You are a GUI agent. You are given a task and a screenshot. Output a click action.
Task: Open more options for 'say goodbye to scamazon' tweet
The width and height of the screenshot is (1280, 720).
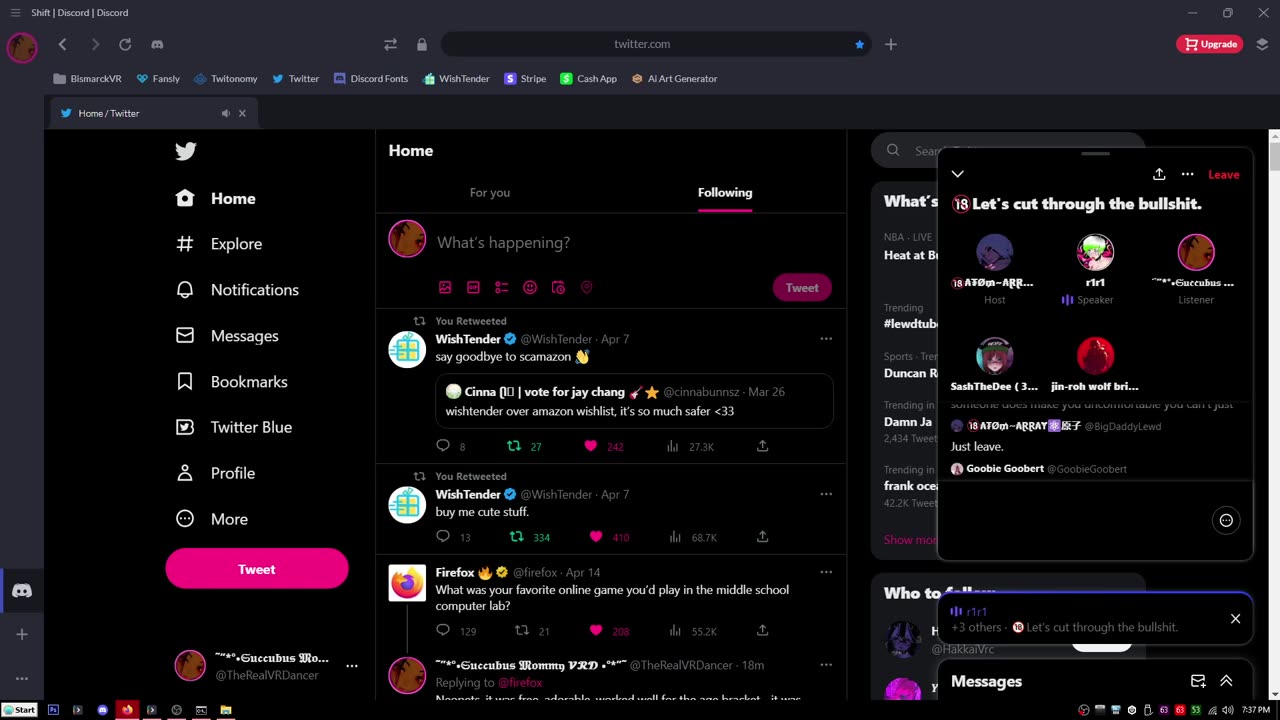[826, 338]
